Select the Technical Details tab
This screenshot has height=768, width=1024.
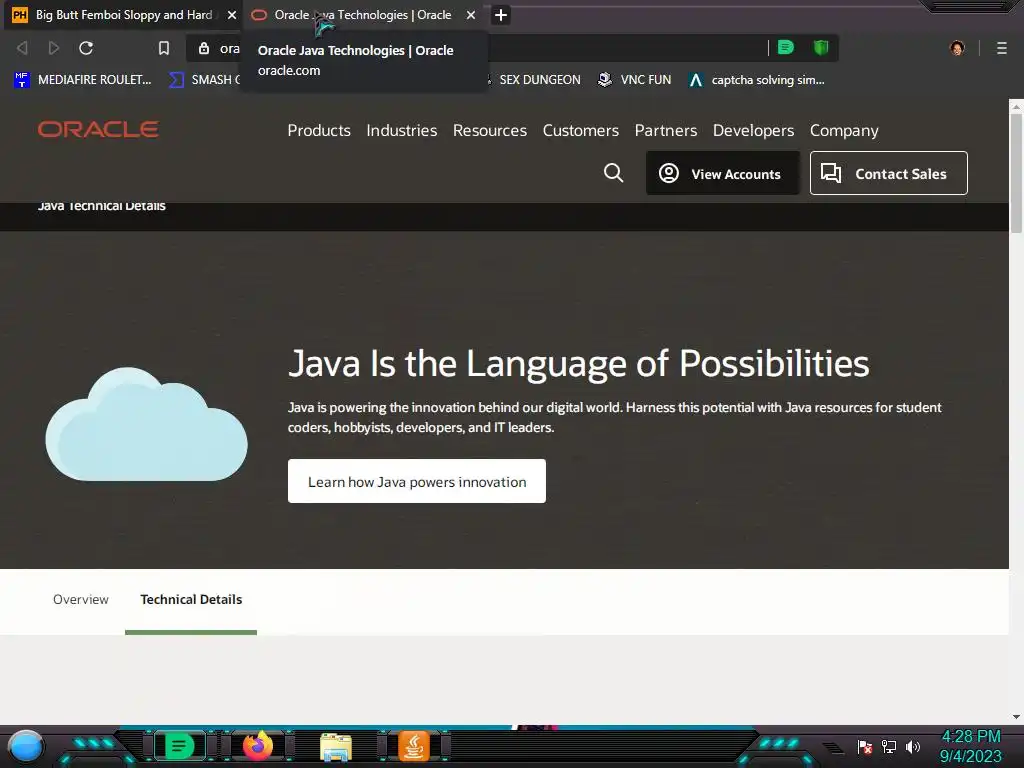[191, 600]
